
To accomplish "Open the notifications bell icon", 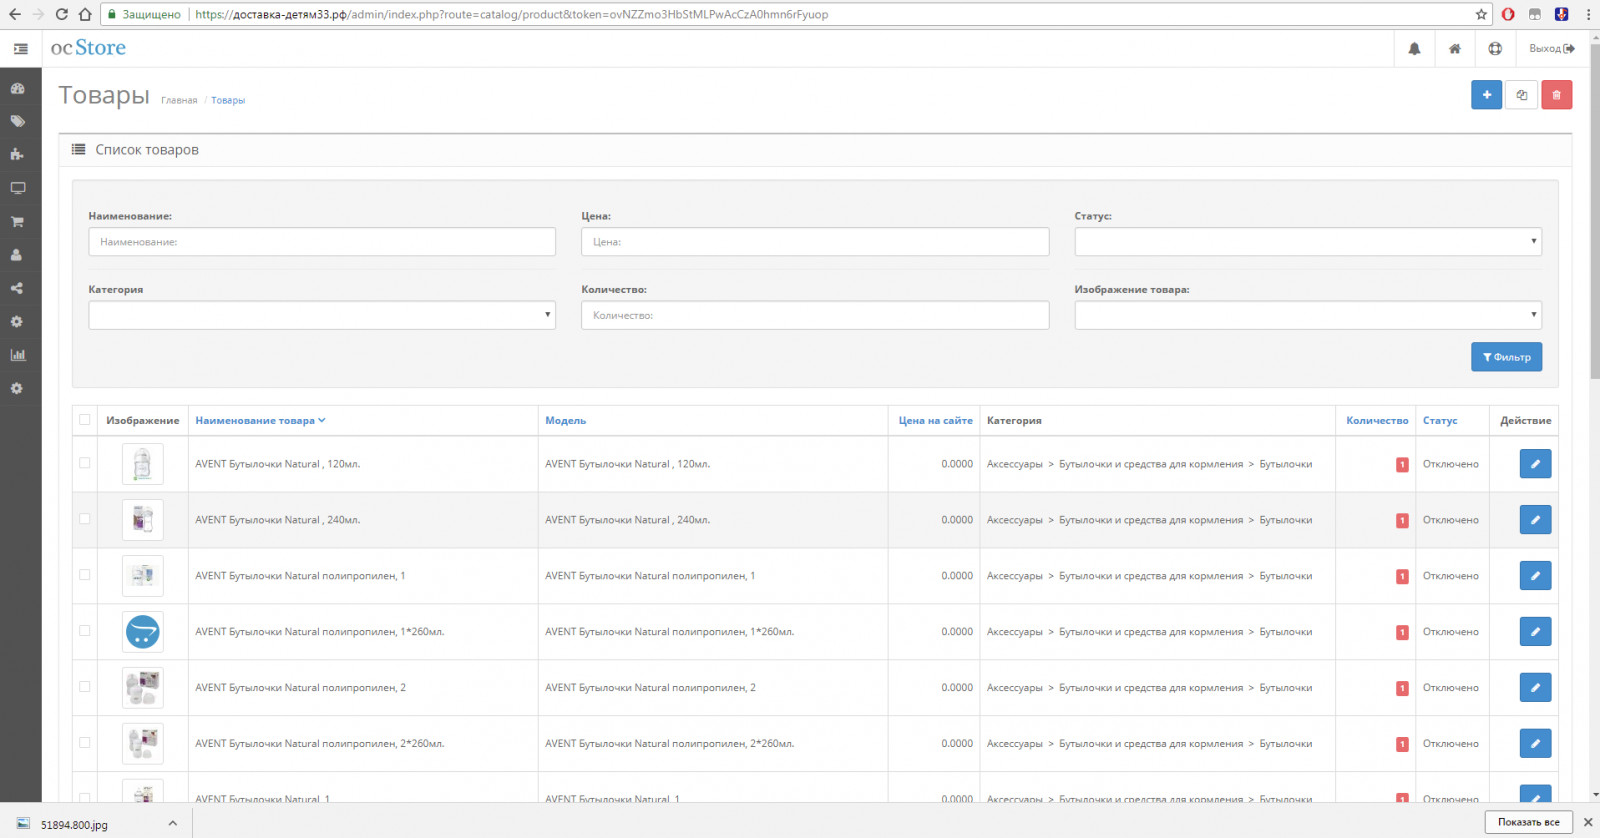I will point(1414,48).
